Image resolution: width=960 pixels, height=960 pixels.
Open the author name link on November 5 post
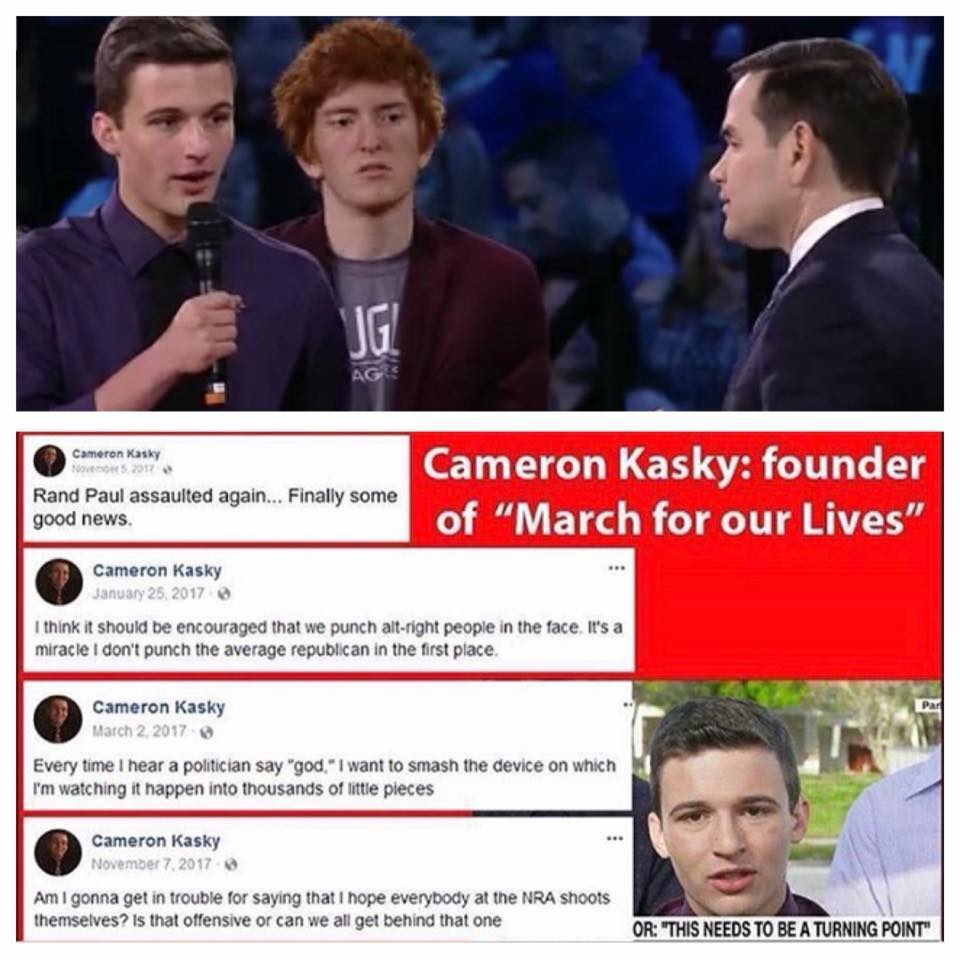pyautogui.click(x=116, y=454)
